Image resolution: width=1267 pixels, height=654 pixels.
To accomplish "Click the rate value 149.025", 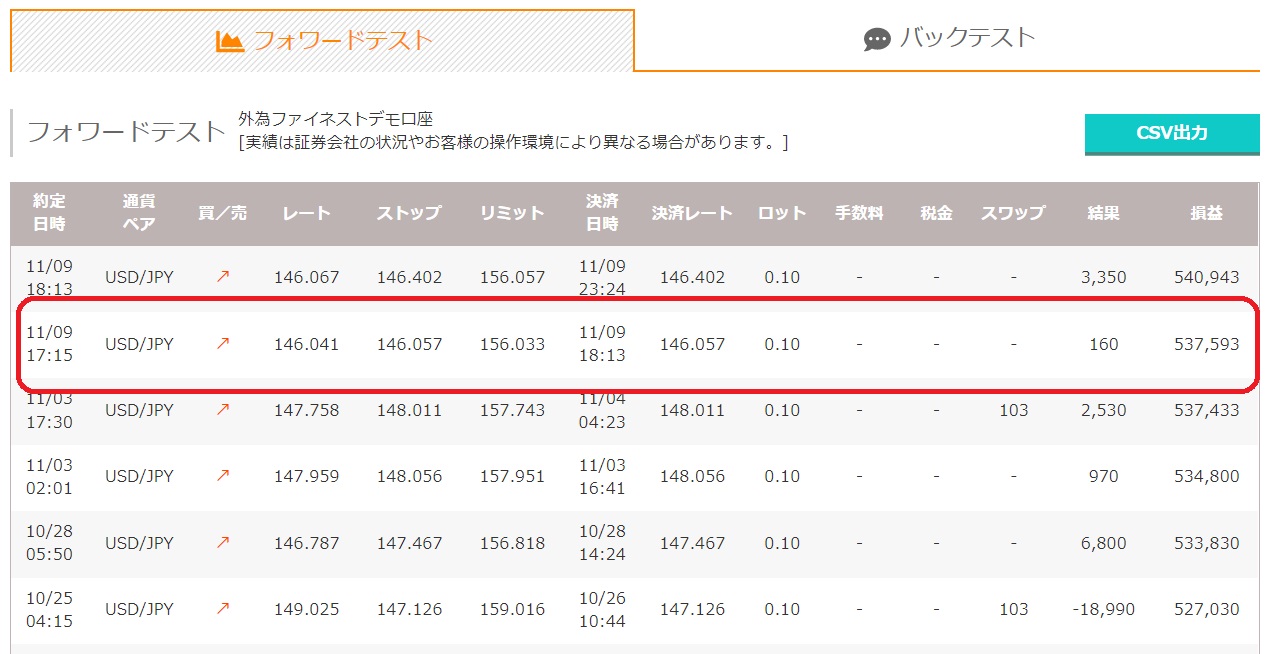I will [306, 609].
